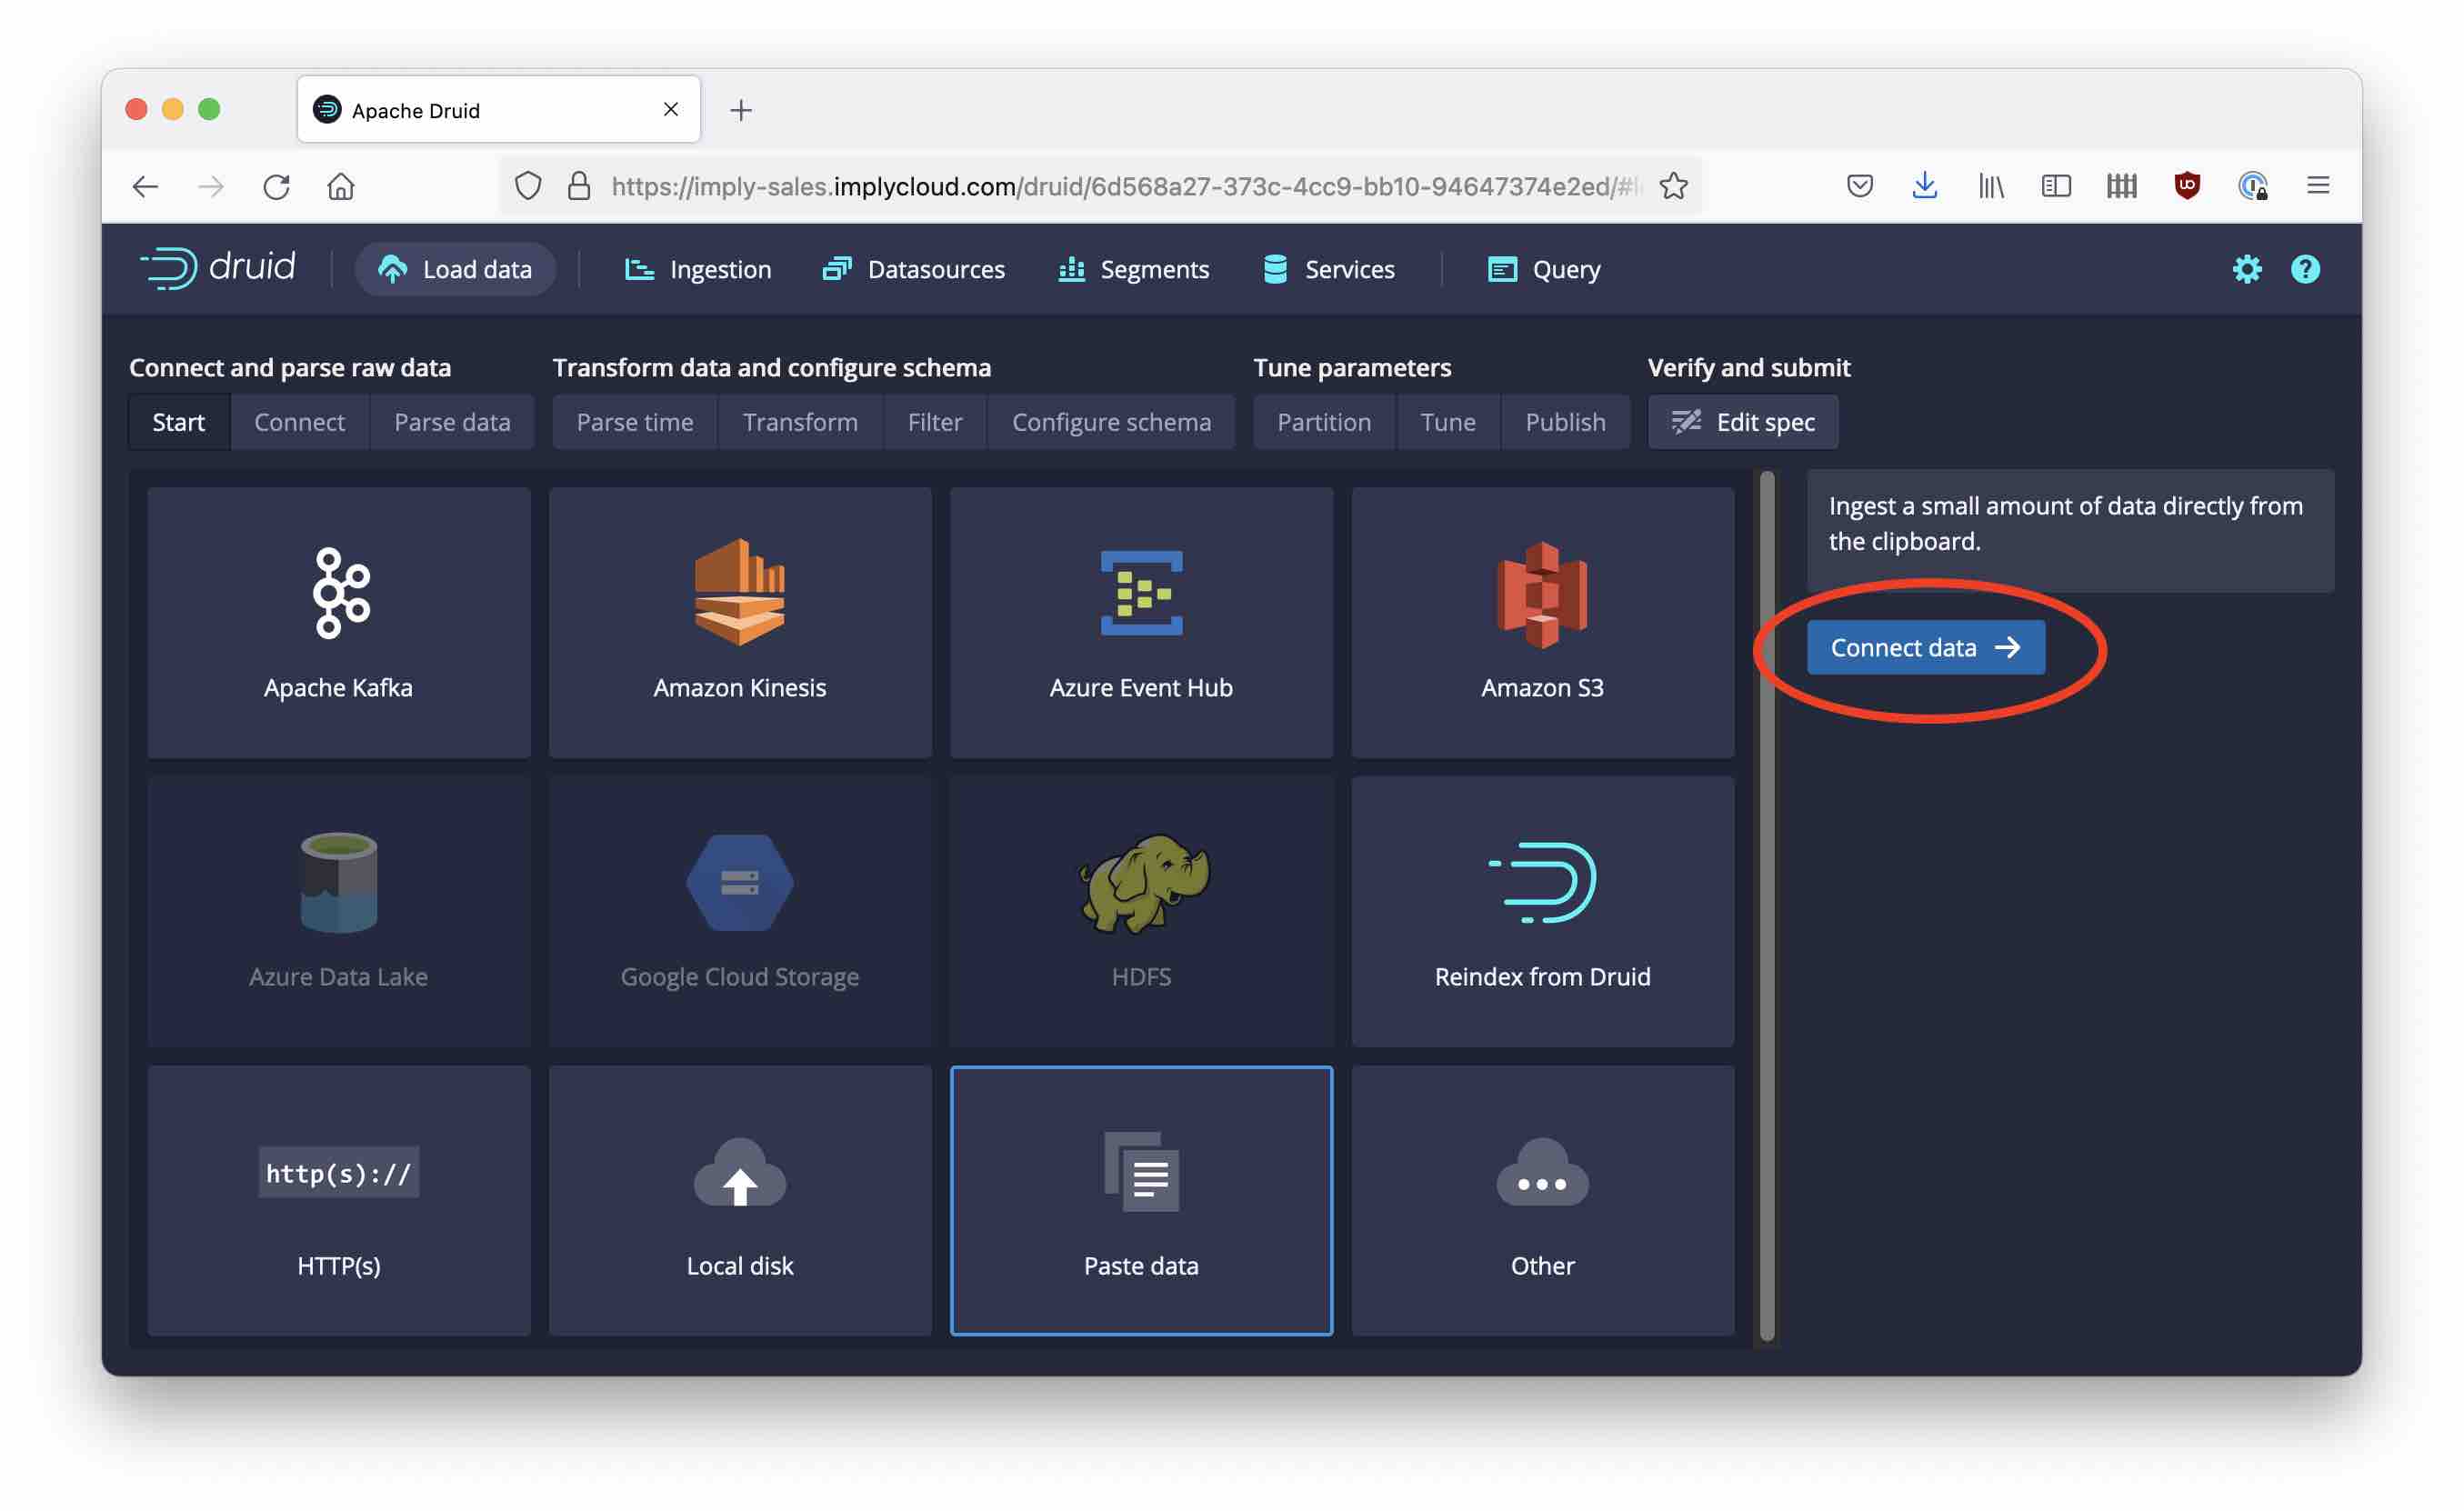2464x1511 pixels.
Task: Select HTTP(s) as the input source
Action: [x=338, y=1200]
